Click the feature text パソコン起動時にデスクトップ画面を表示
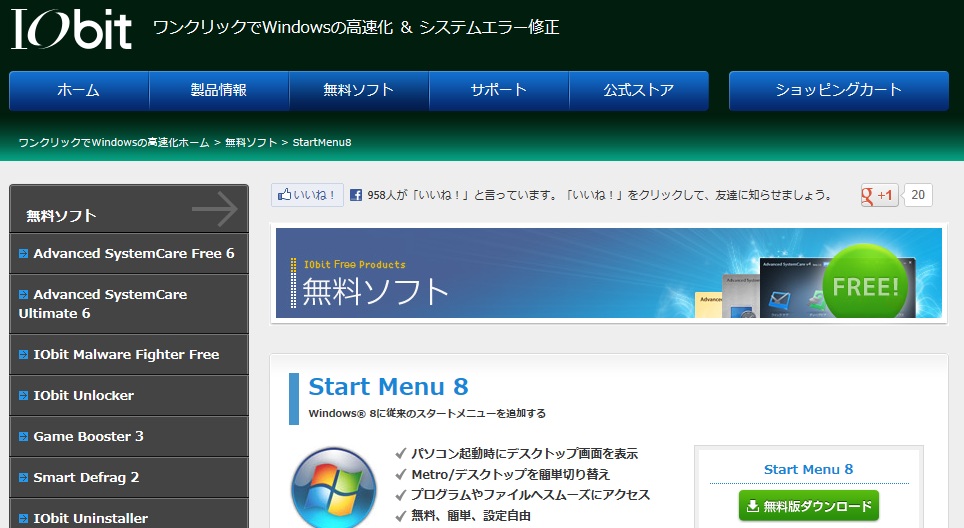Screen dimensions: 964x528 [524, 454]
